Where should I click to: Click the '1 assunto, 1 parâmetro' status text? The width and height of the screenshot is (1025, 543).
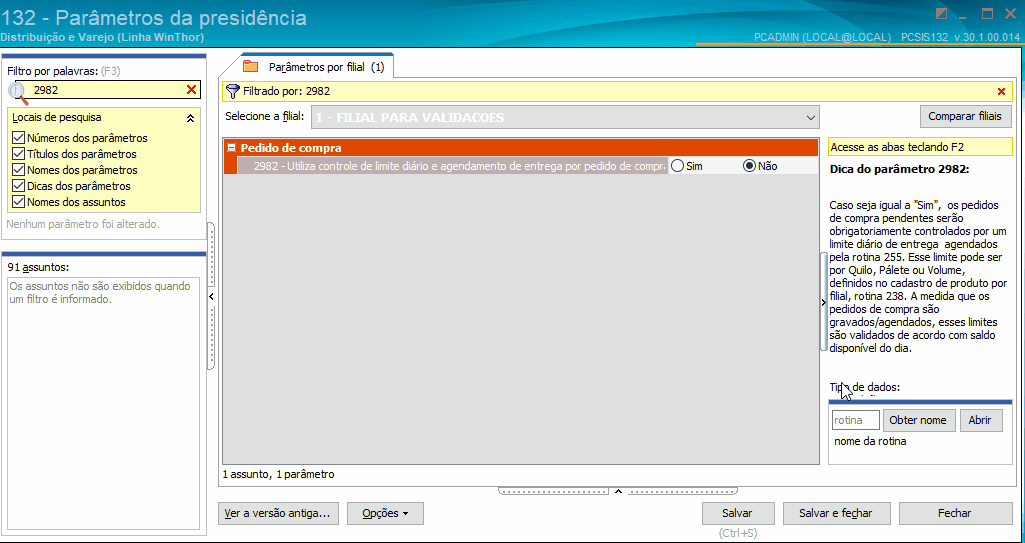tap(278, 474)
